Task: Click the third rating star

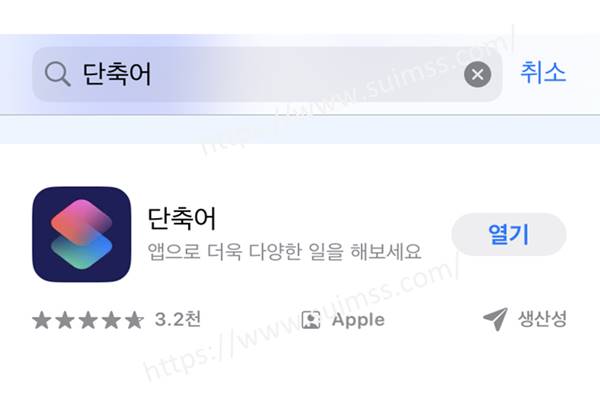Action: (x=88, y=320)
